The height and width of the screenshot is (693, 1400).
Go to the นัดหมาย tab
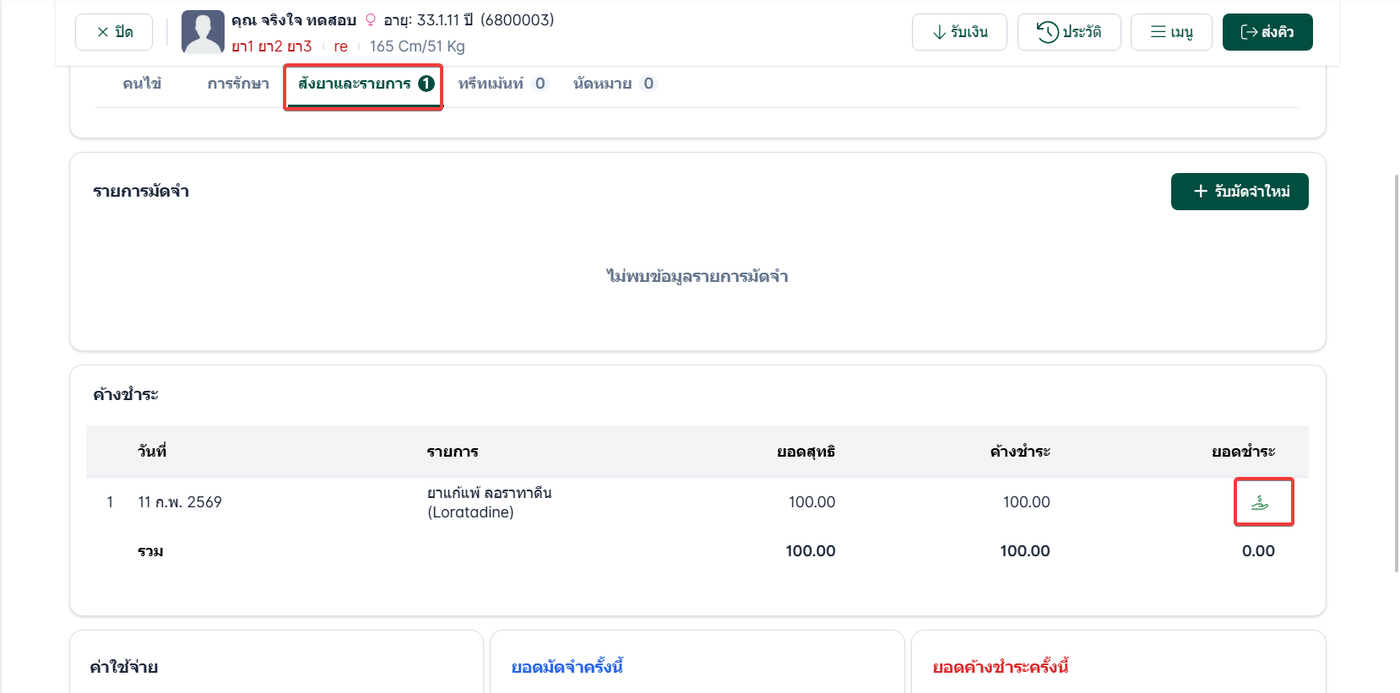[x=614, y=84]
